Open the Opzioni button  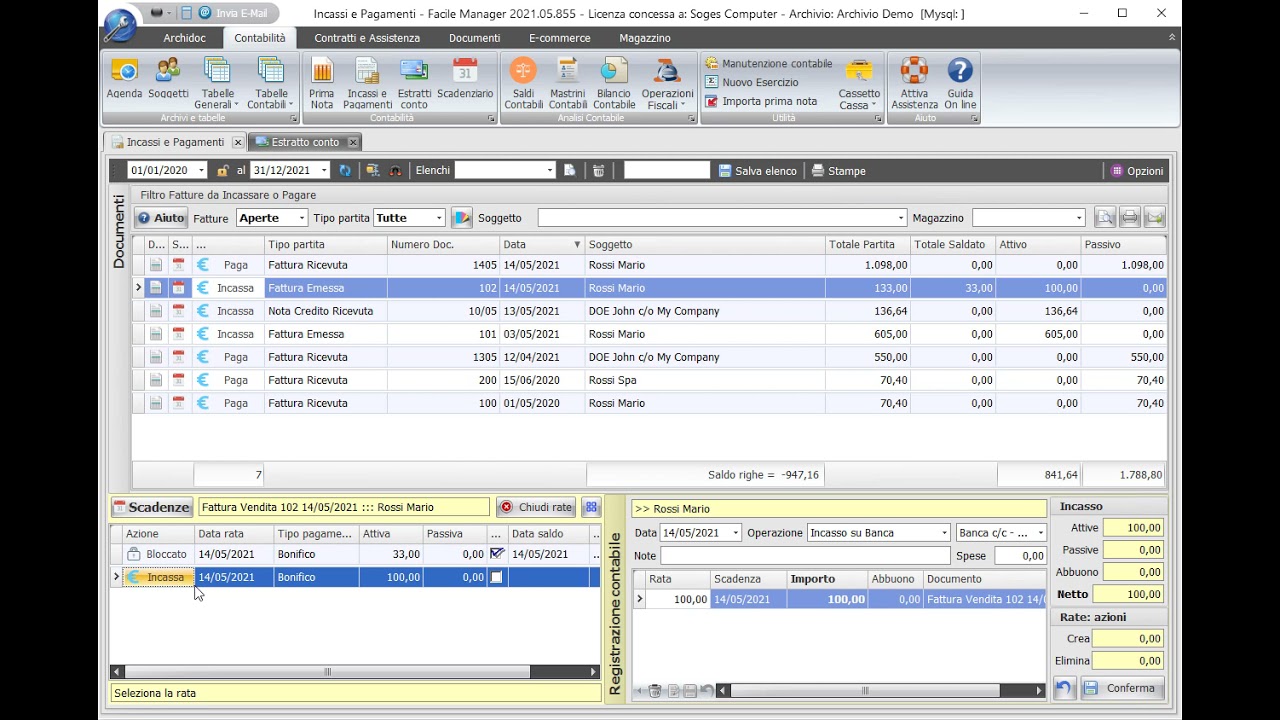[x=1137, y=171]
